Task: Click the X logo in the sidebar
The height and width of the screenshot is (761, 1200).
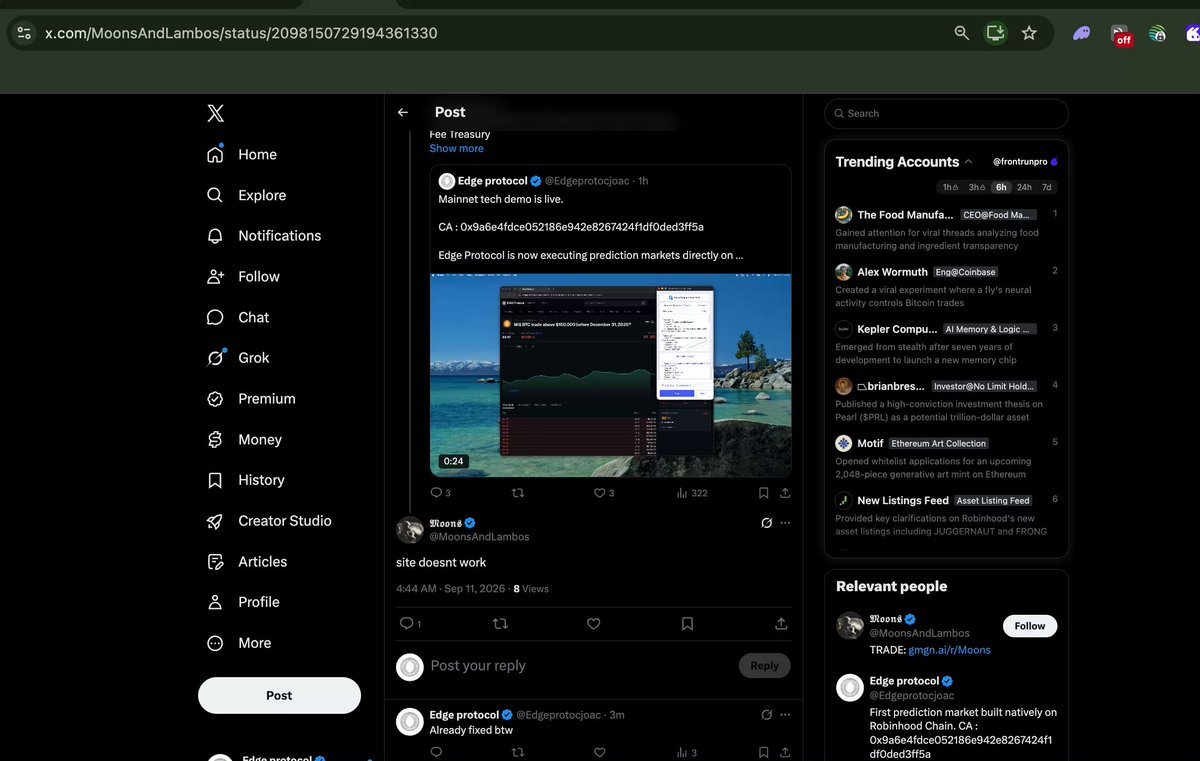Action: click(215, 113)
